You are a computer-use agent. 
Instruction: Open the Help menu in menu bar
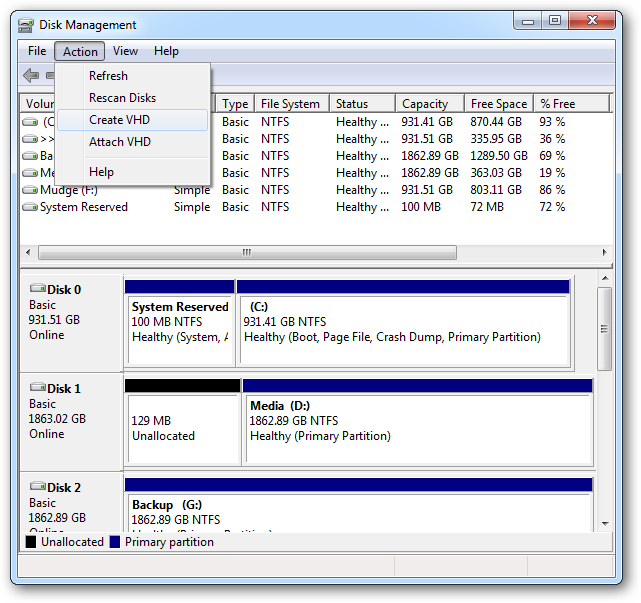pyautogui.click(x=166, y=51)
